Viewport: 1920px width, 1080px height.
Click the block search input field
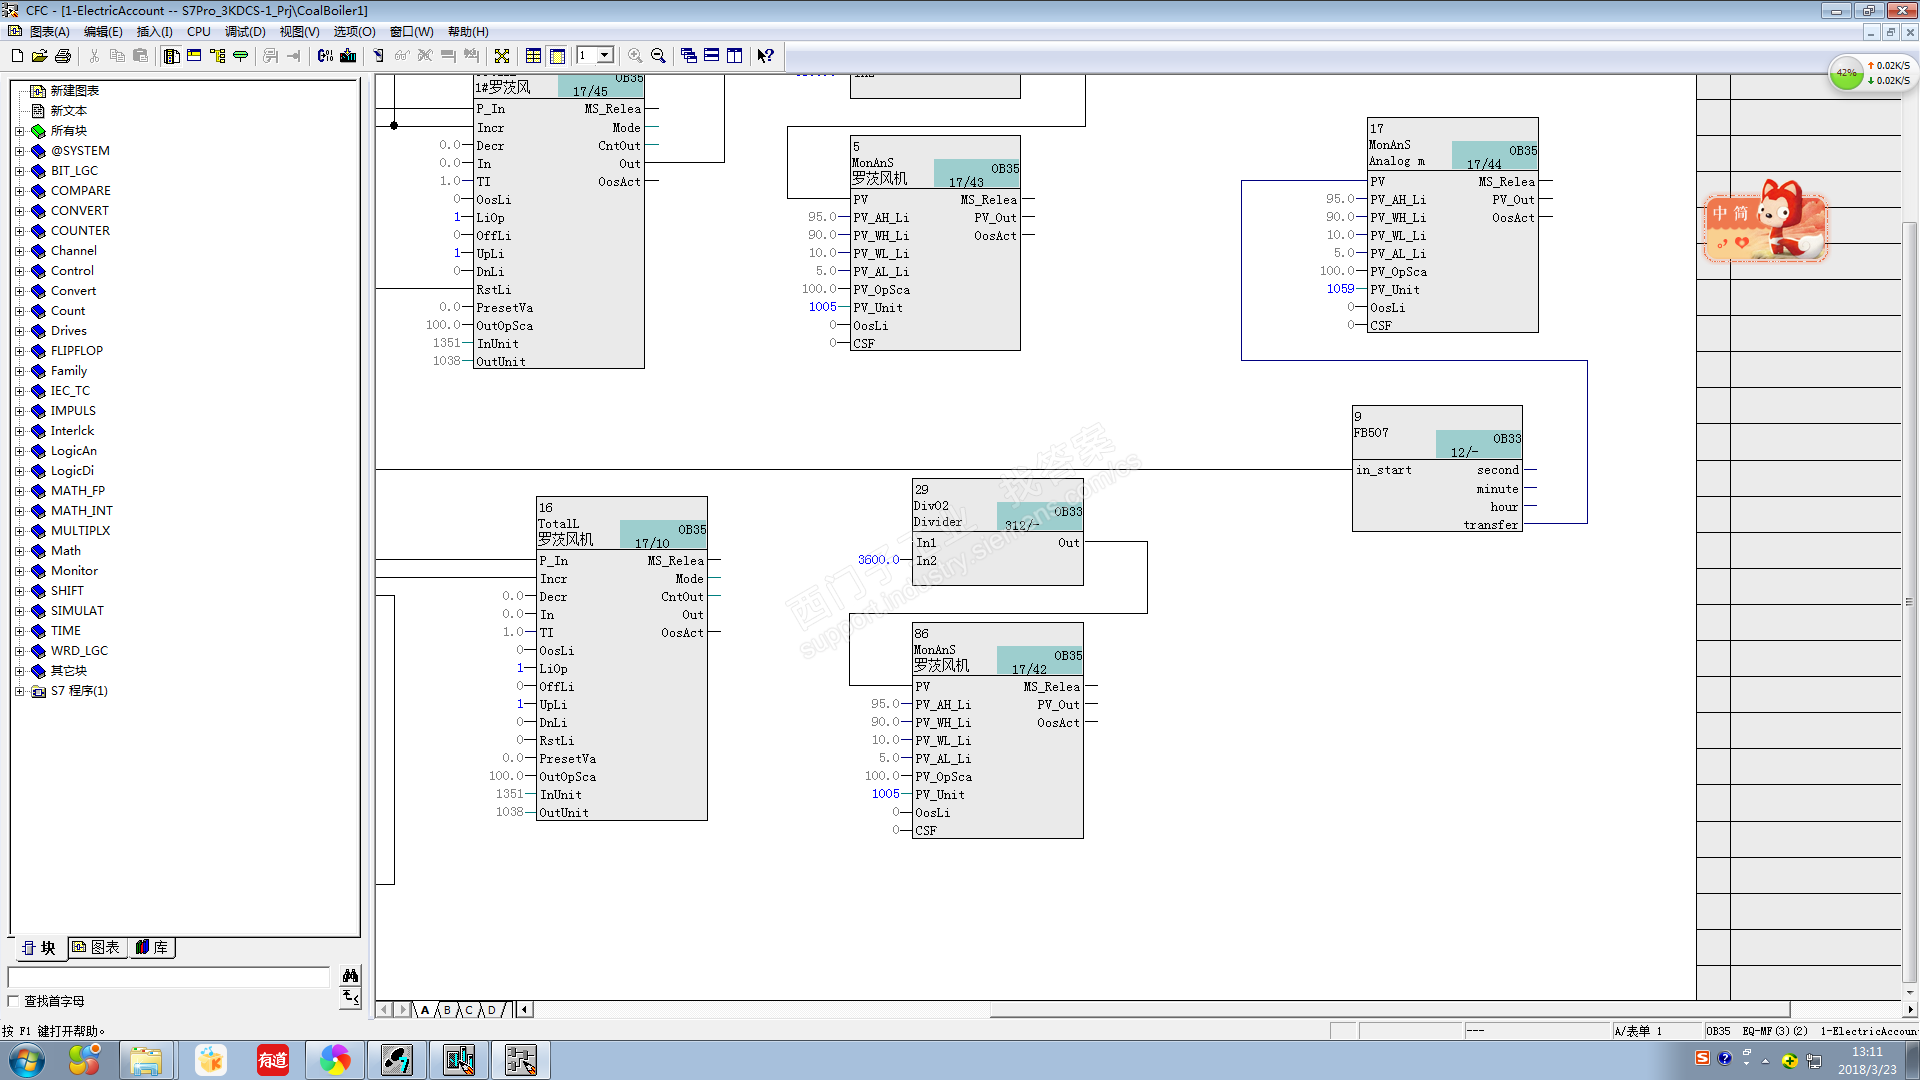coord(168,976)
